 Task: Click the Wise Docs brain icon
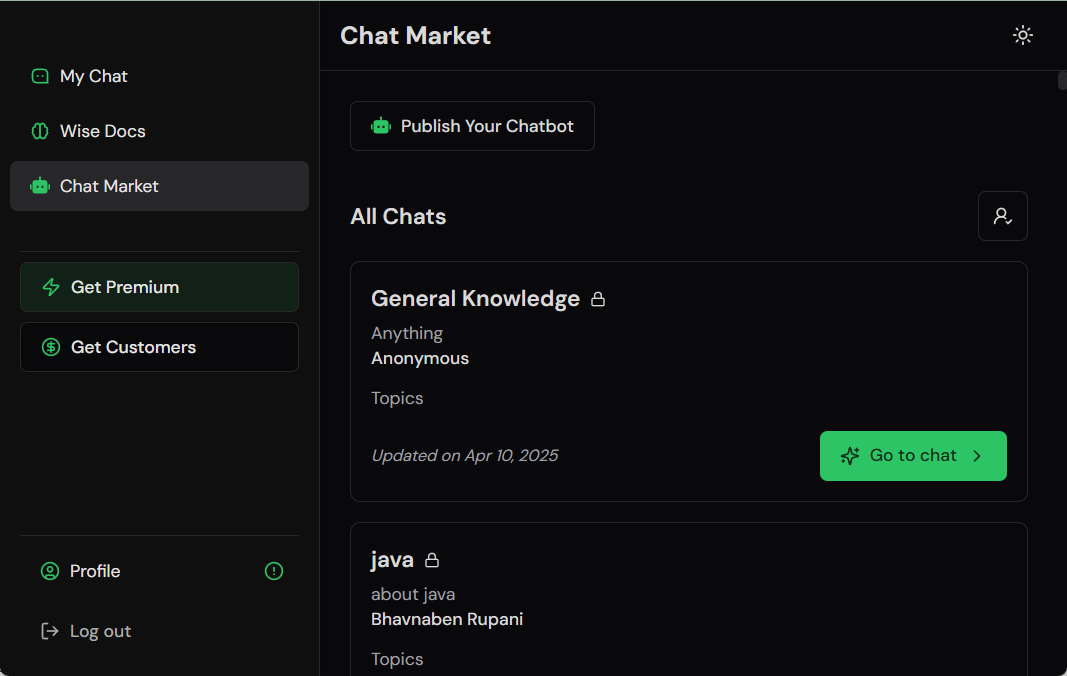(x=40, y=131)
